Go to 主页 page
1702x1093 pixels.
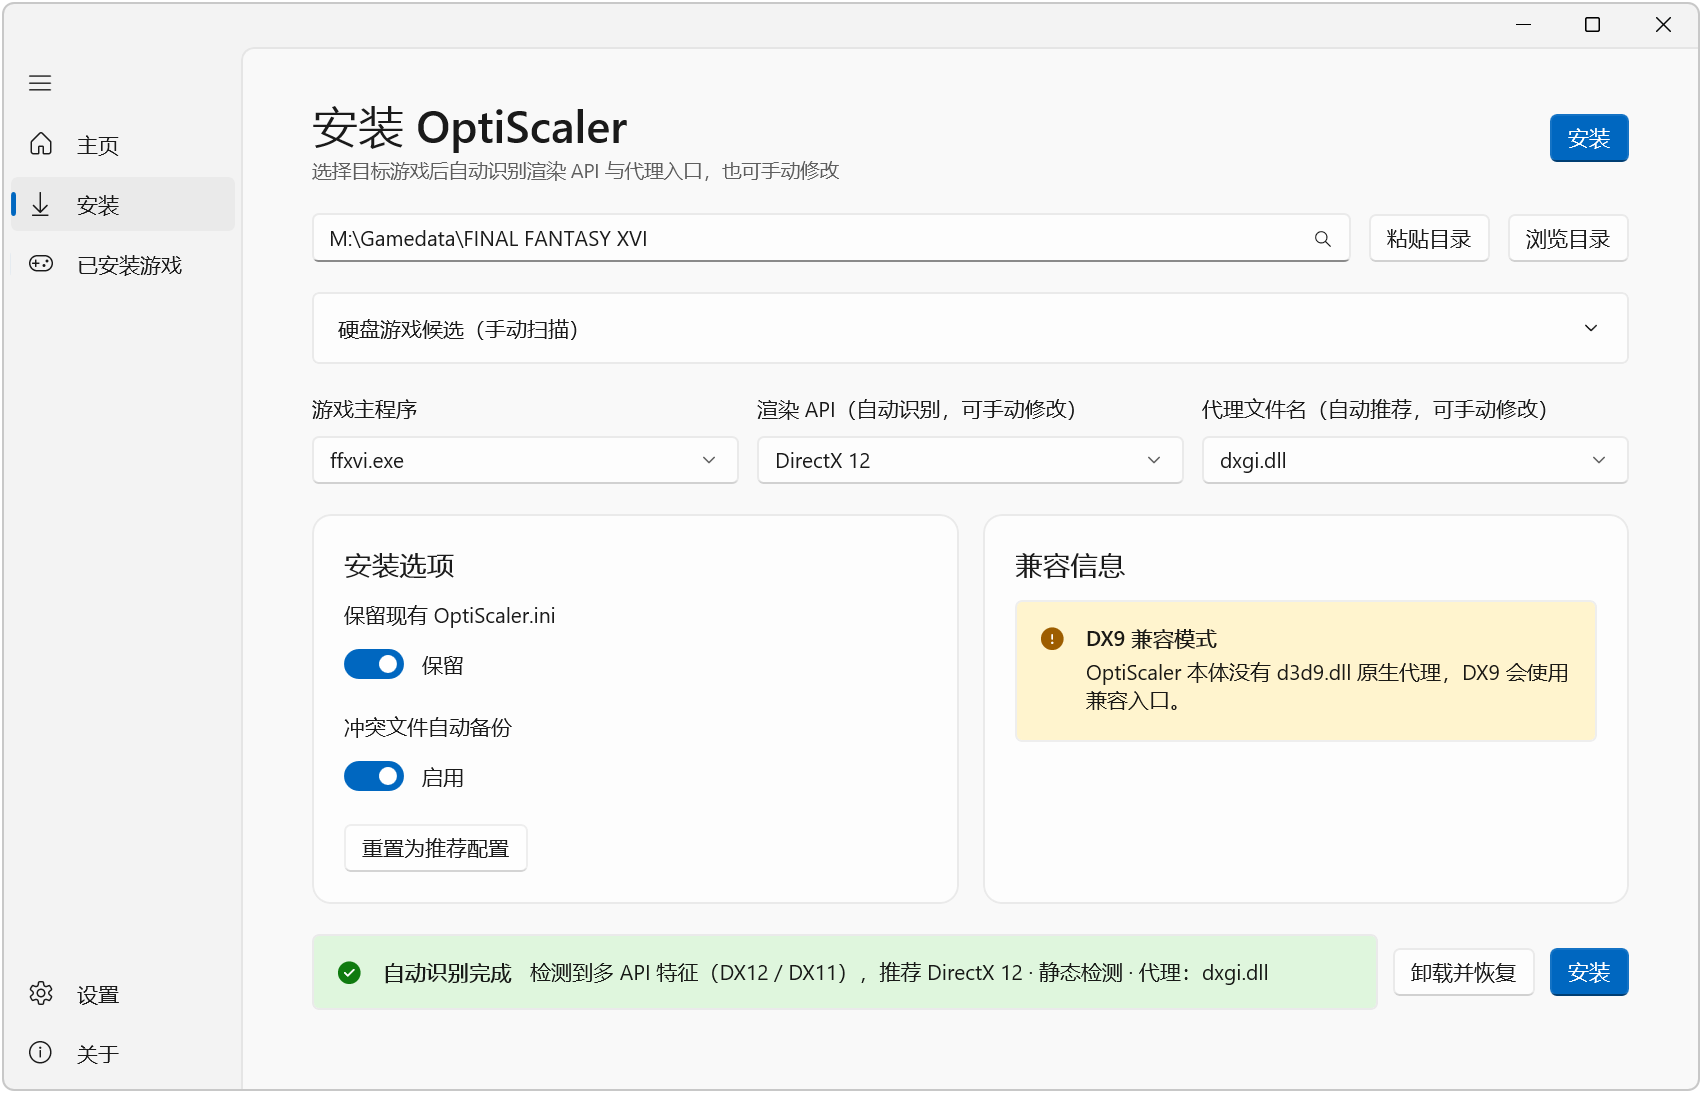tap(122, 145)
